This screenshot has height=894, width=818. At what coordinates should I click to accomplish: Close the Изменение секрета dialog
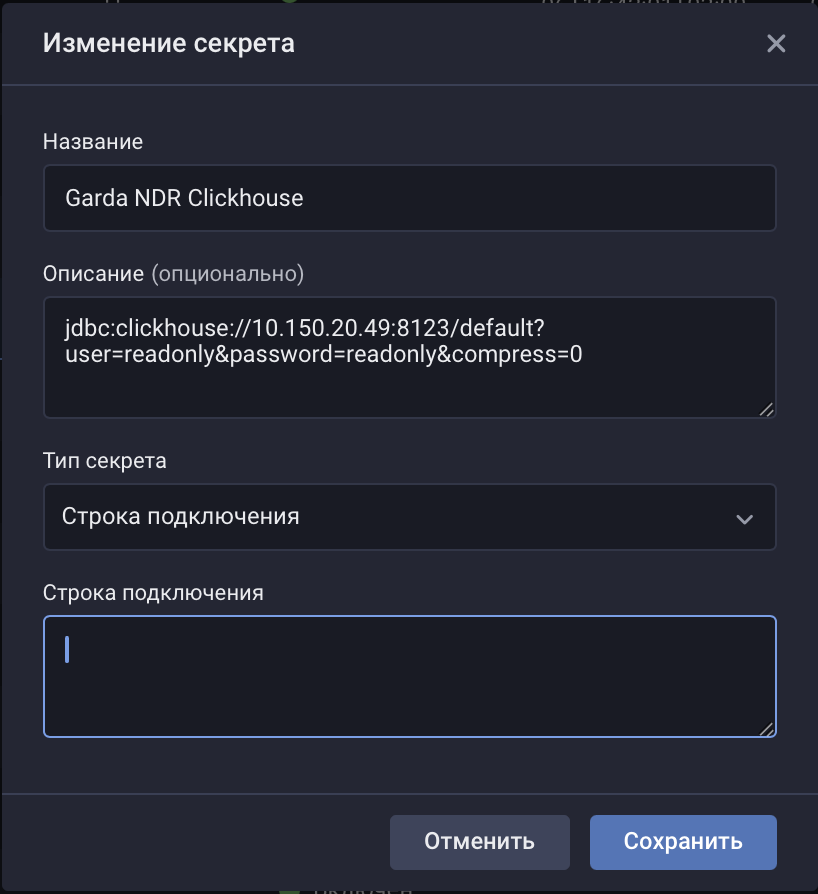[776, 43]
